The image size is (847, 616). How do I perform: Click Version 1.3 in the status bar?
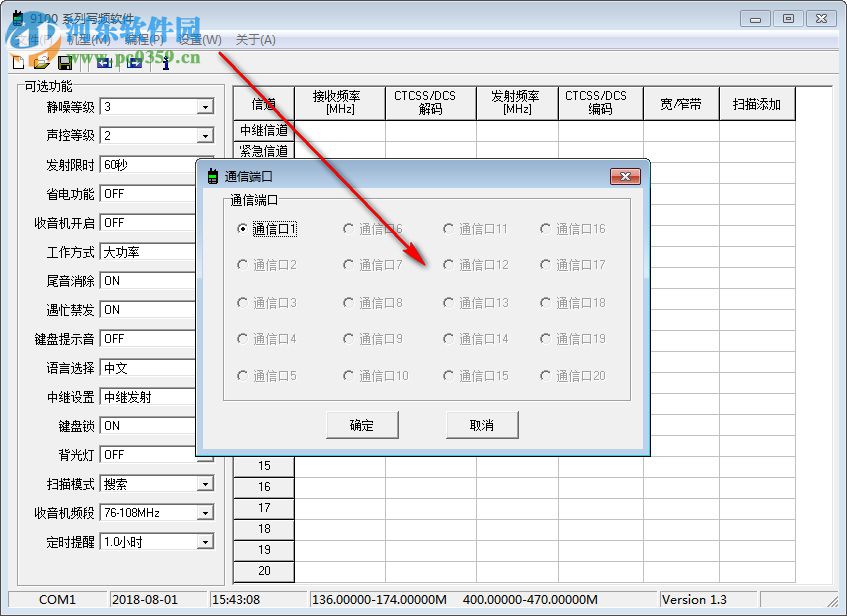(x=694, y=600)
